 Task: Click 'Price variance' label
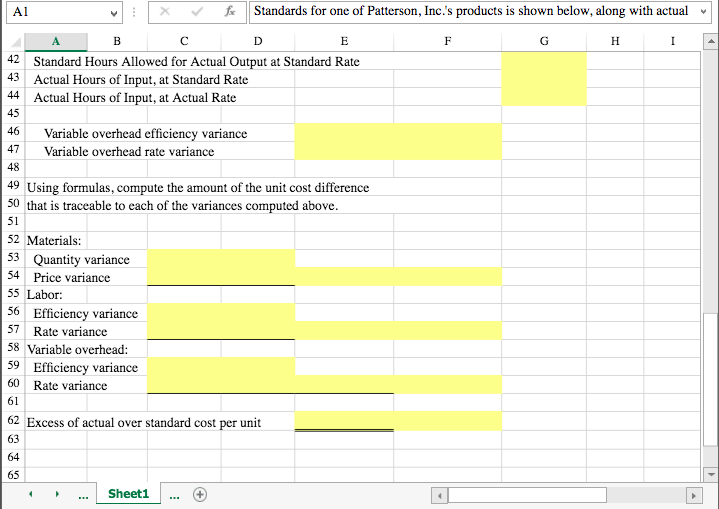[x=72, y=277]
